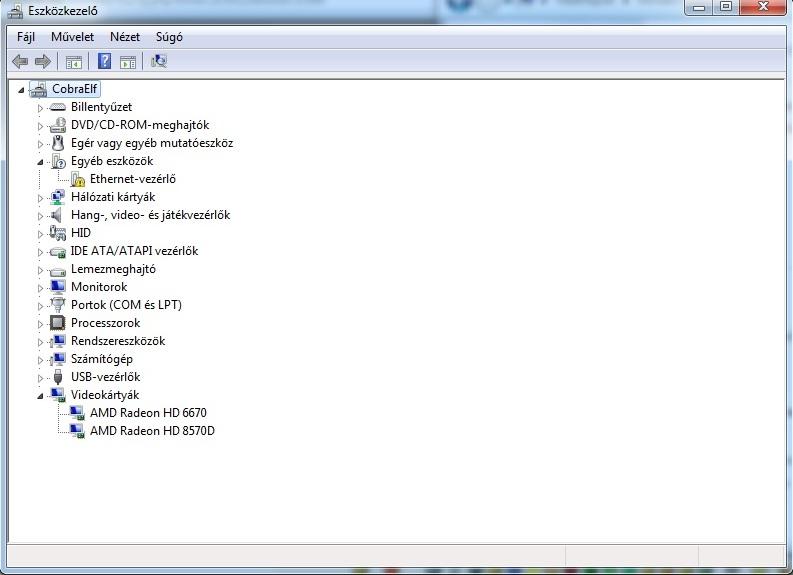Click the Számítógép computer icon

coord(58,359)
